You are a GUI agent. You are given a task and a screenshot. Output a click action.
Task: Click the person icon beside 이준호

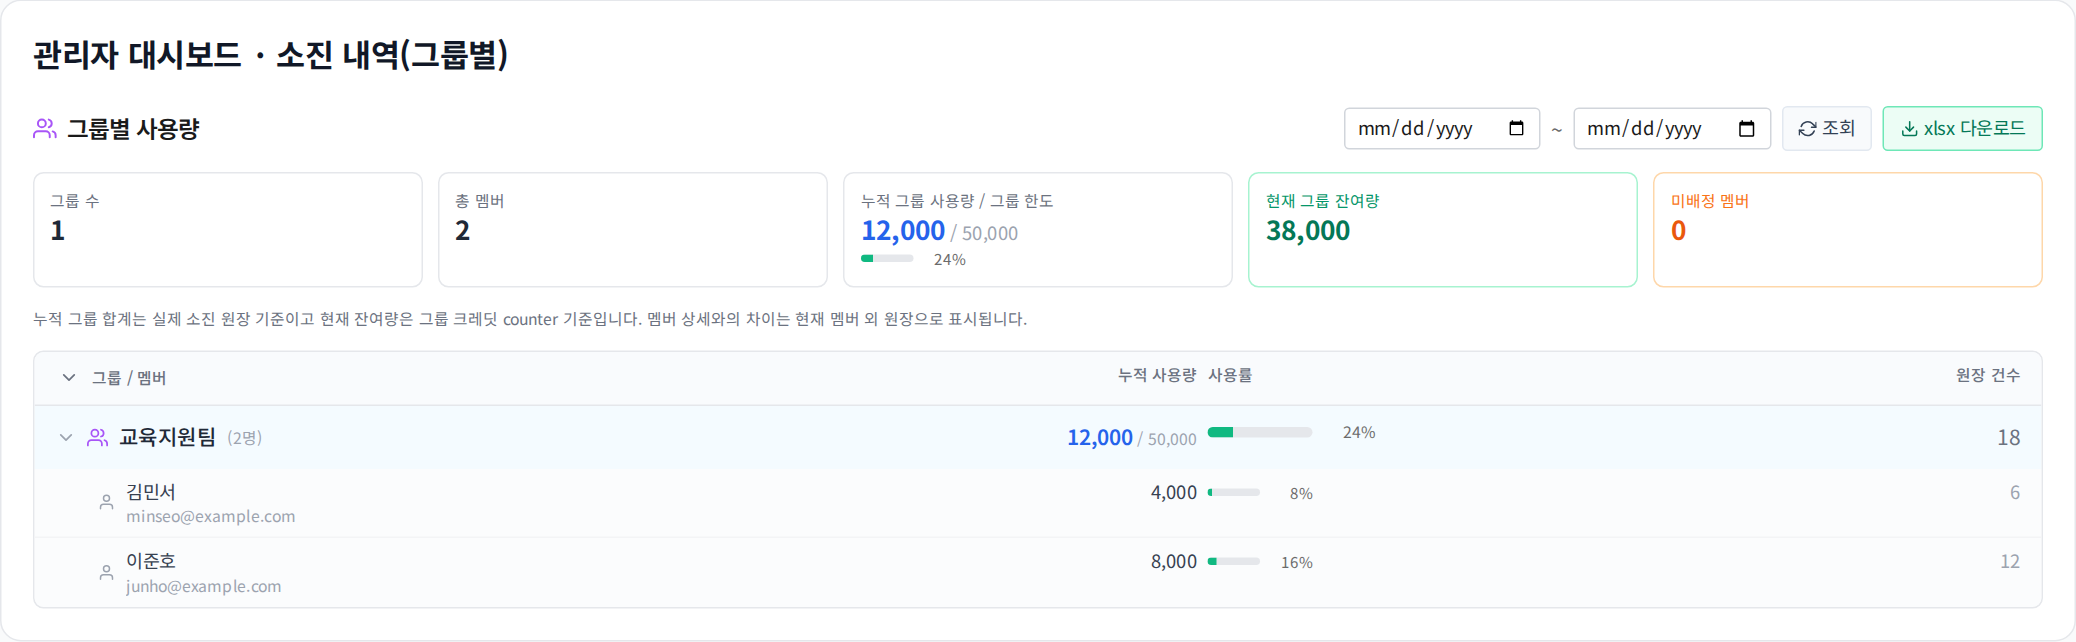click(106, 572)
